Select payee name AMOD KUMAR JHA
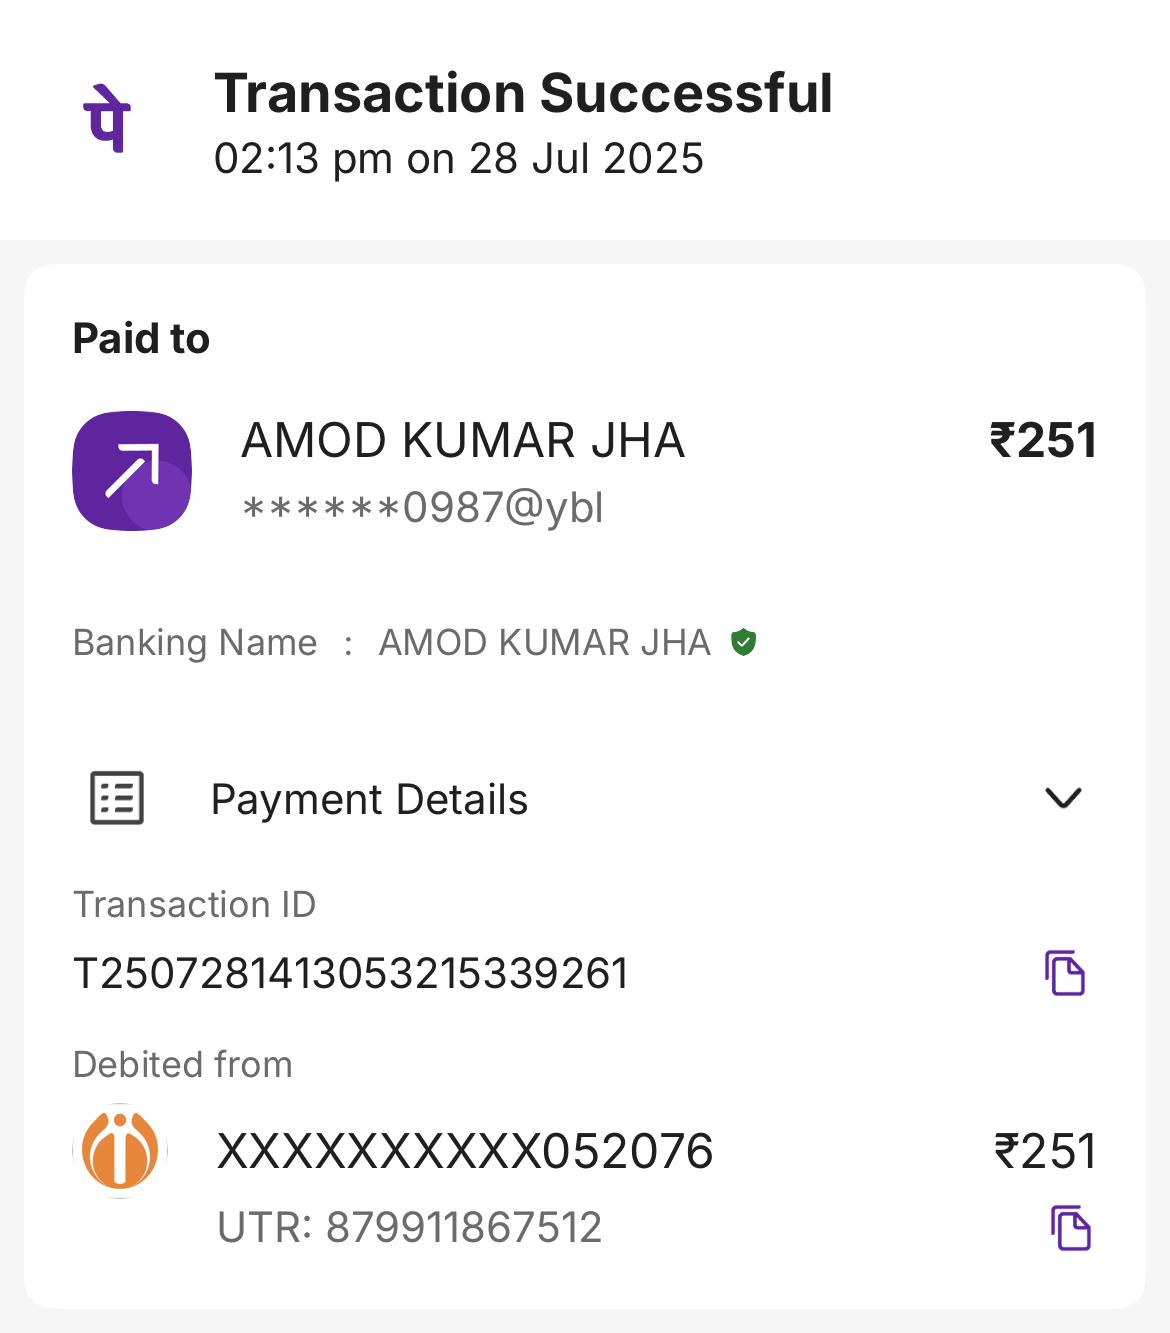 tap(463, 441)
